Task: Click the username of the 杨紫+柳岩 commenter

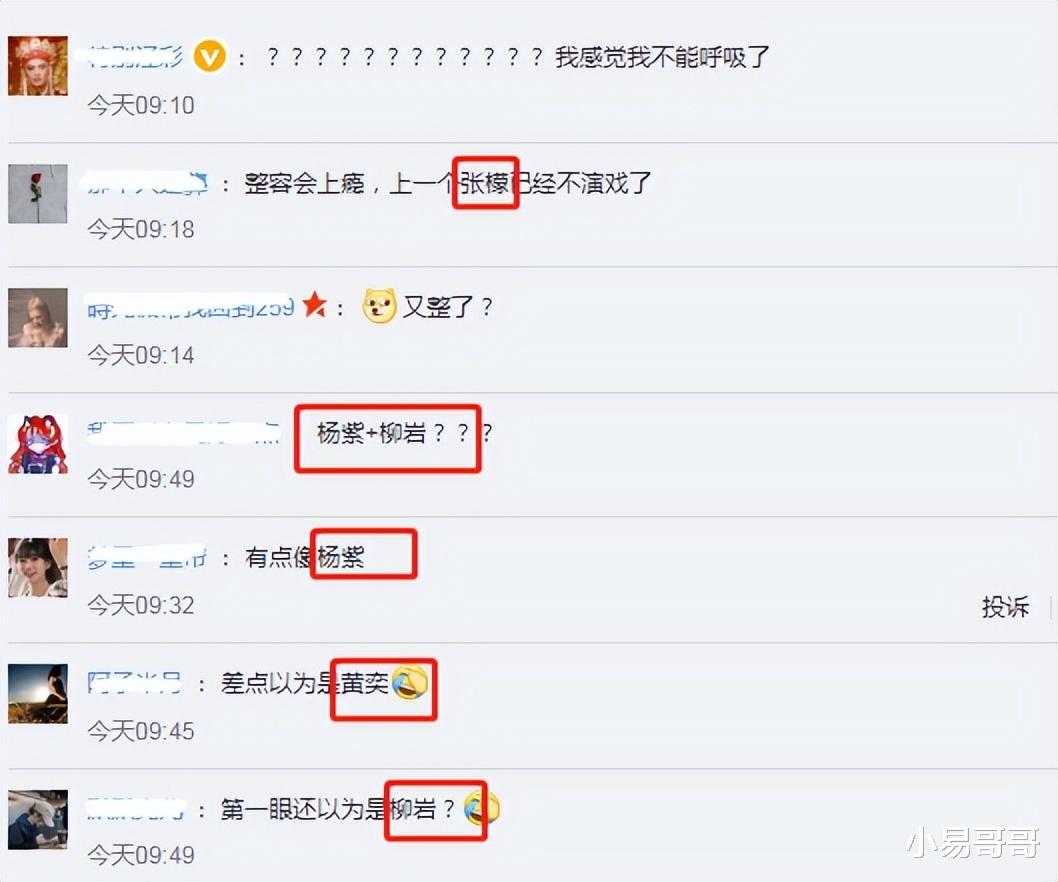Action: coord(183,433)
